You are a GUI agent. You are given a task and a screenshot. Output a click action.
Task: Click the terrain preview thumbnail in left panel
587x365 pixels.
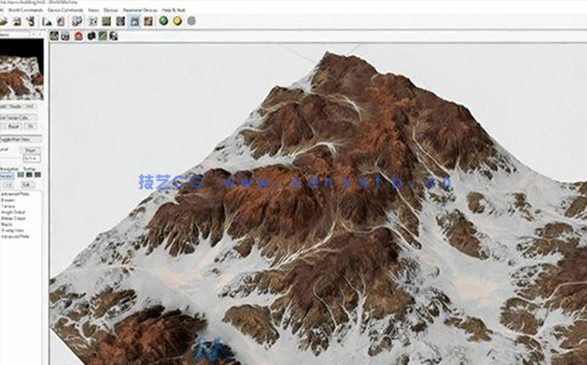point(21,69)
